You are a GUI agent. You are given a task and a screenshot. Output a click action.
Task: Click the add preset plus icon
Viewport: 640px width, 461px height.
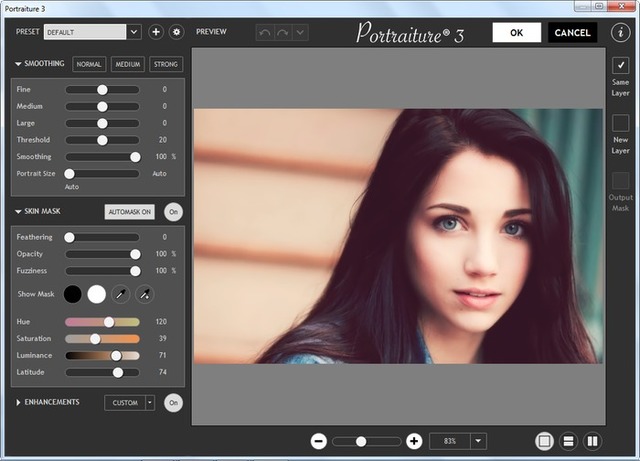tap(156, 32)
